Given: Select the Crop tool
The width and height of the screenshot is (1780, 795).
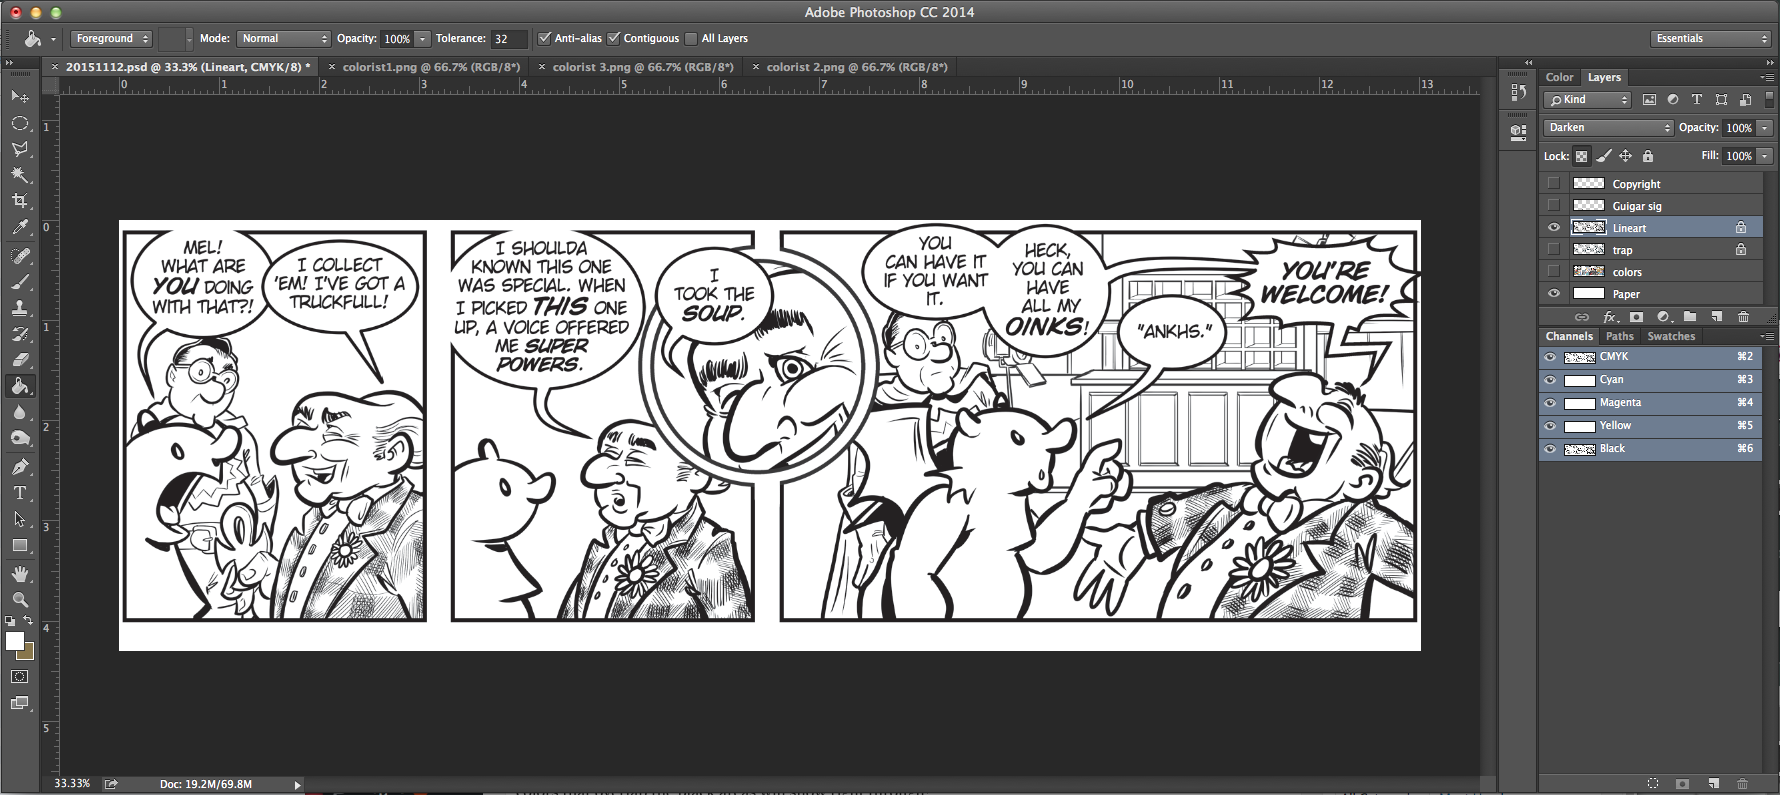Looking at the screenshot, I should pos(20,201).
